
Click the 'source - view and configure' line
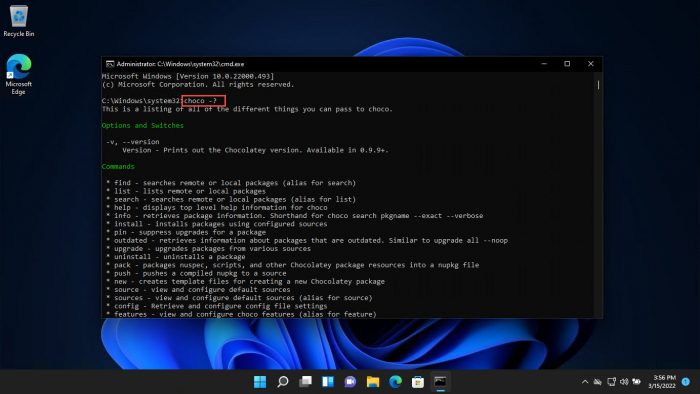pyautogui.click(x=198, y=290)
